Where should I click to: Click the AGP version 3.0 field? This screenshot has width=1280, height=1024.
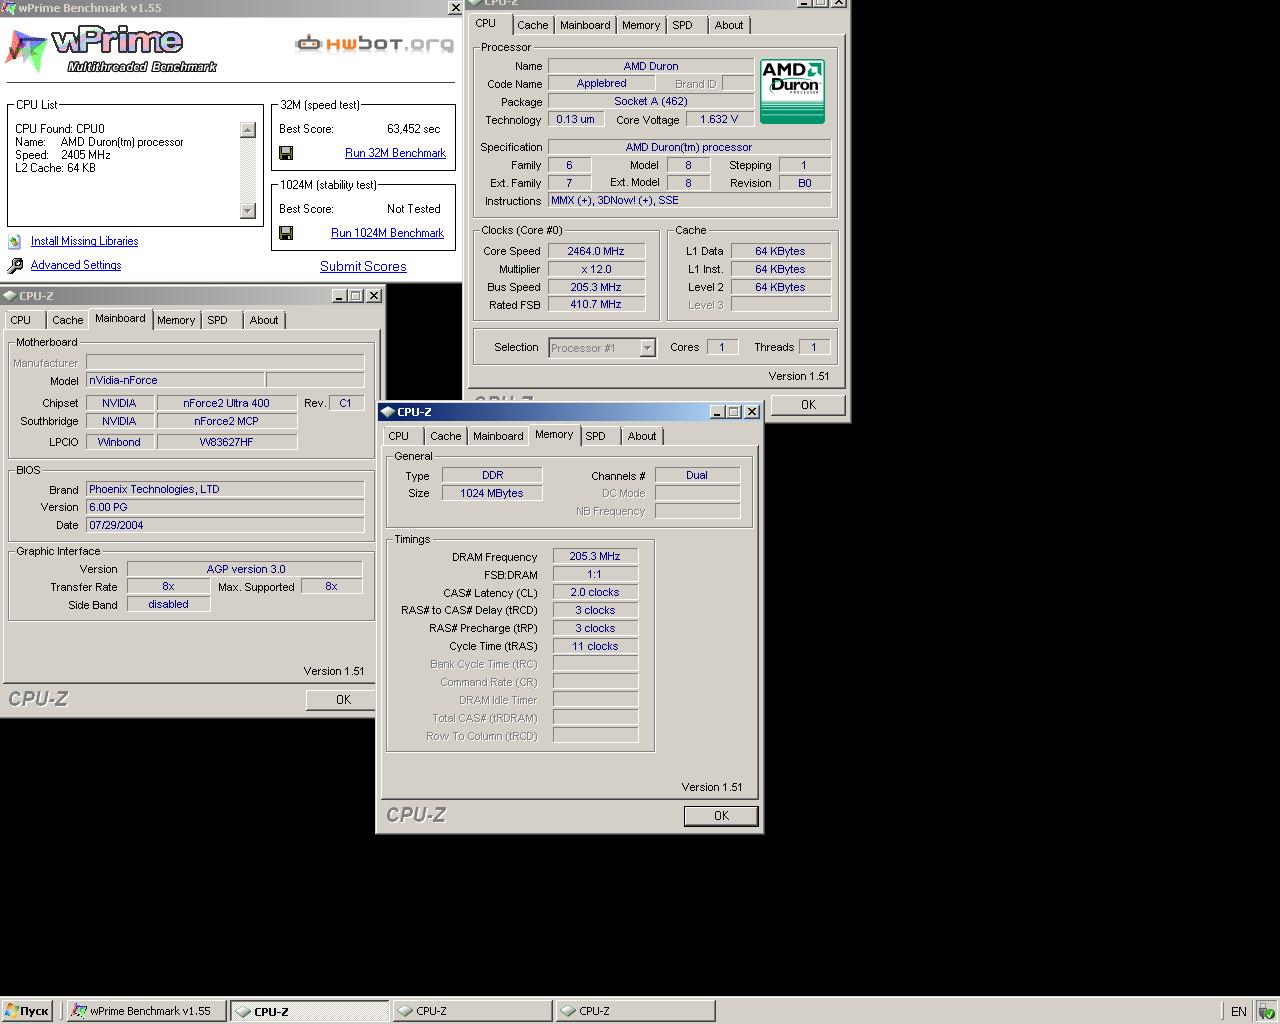click(x=245, y=569)
